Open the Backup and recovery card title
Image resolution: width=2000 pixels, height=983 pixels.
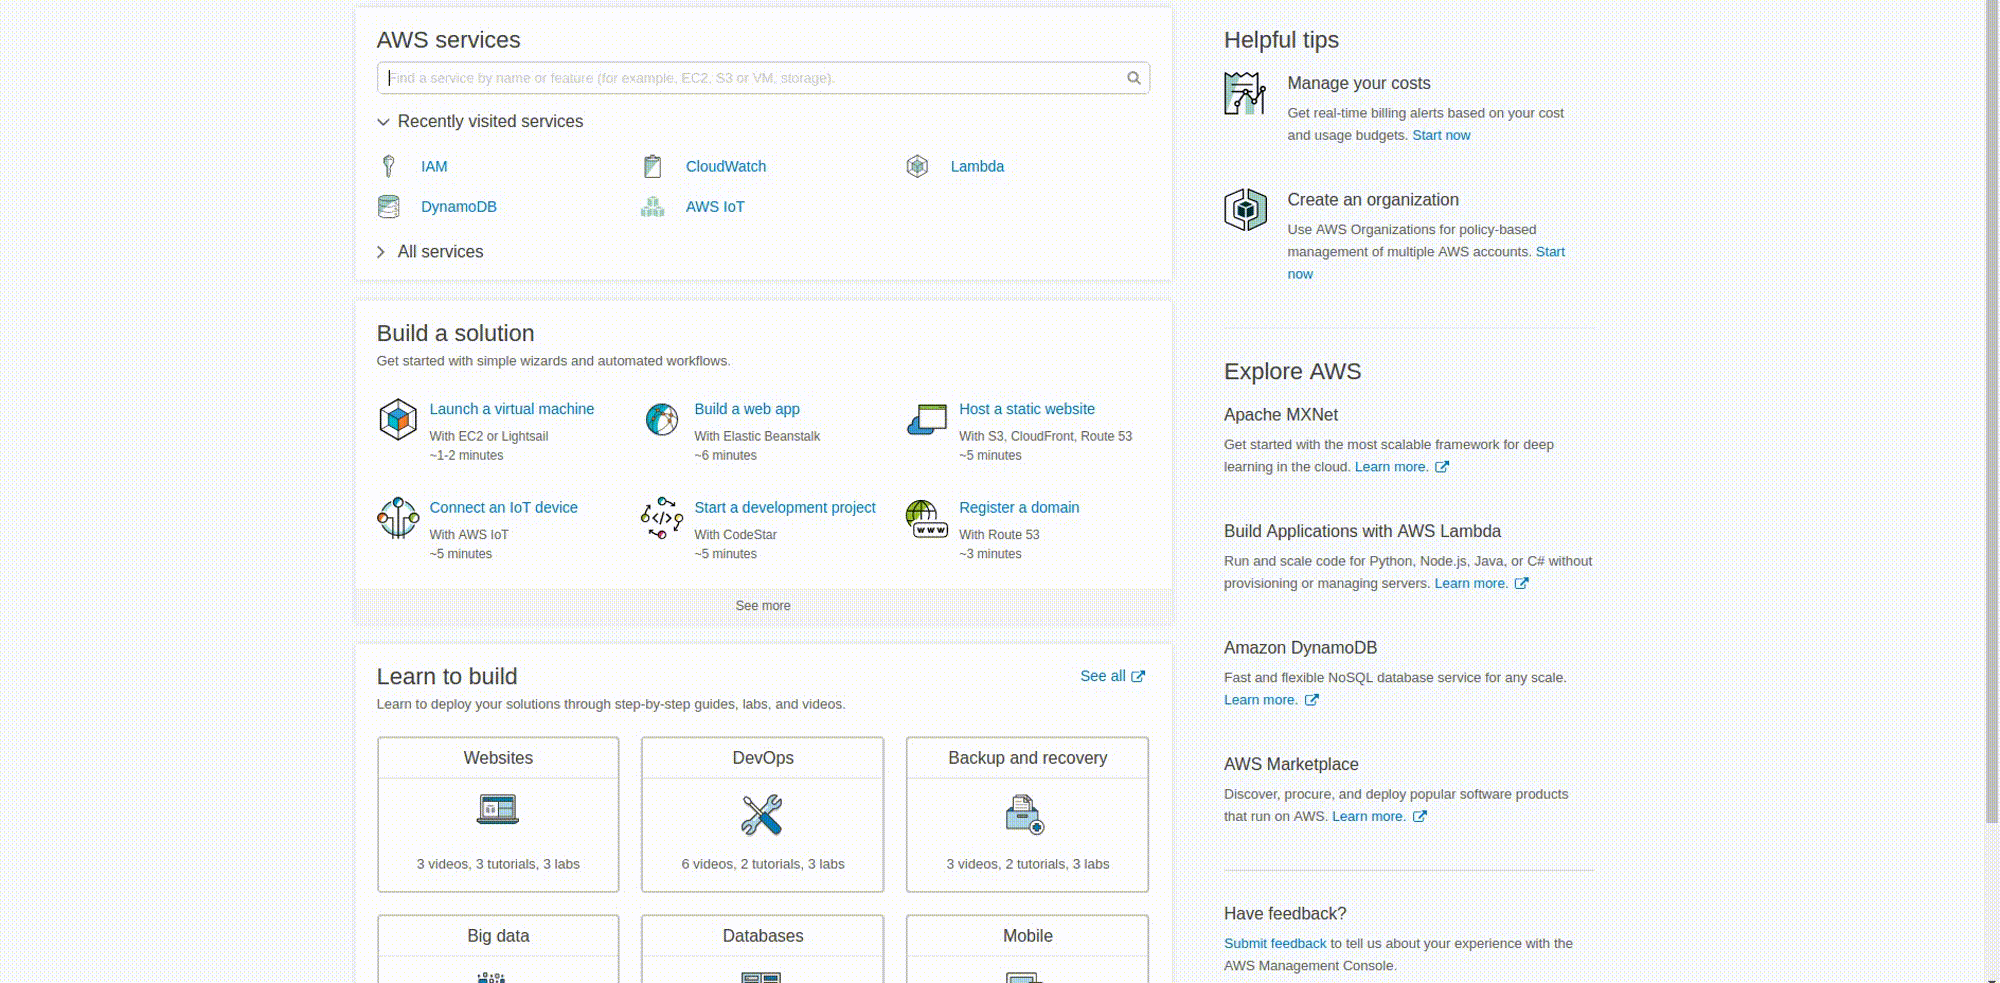pos(1028,758)
